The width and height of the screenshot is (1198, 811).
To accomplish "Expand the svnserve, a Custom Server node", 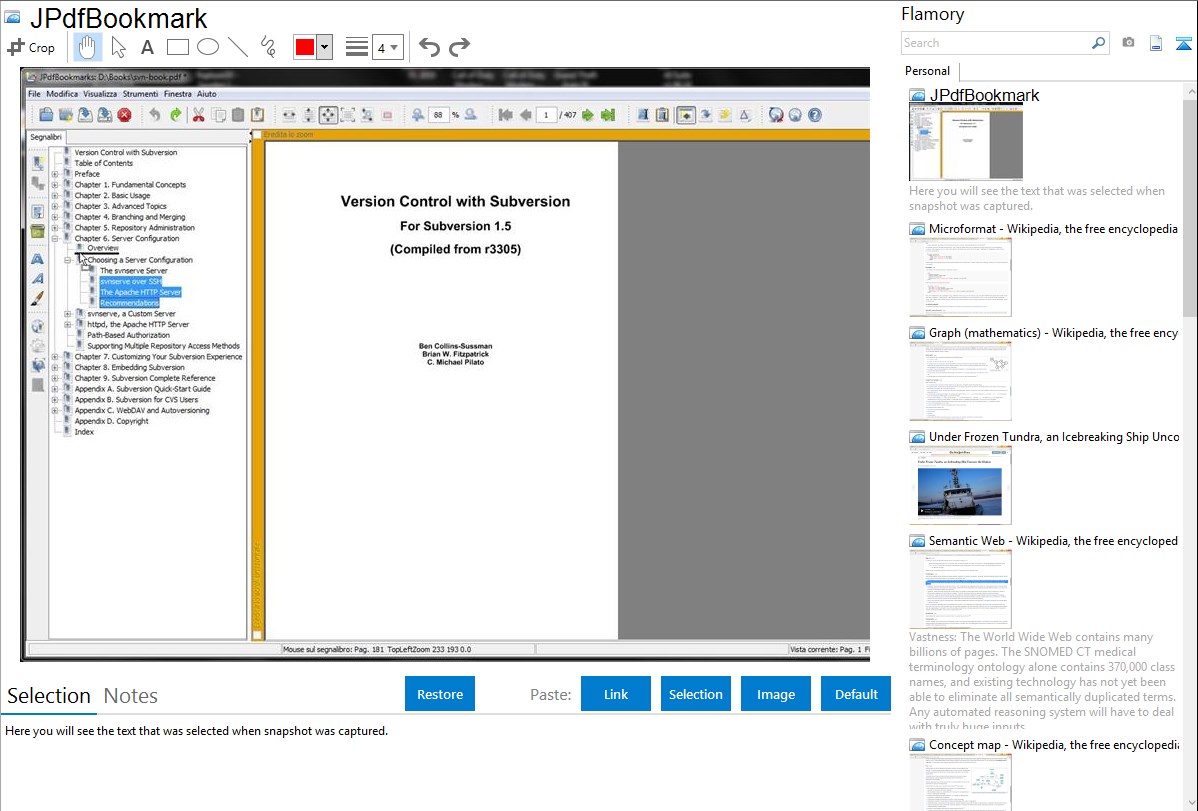I will 68,314.
